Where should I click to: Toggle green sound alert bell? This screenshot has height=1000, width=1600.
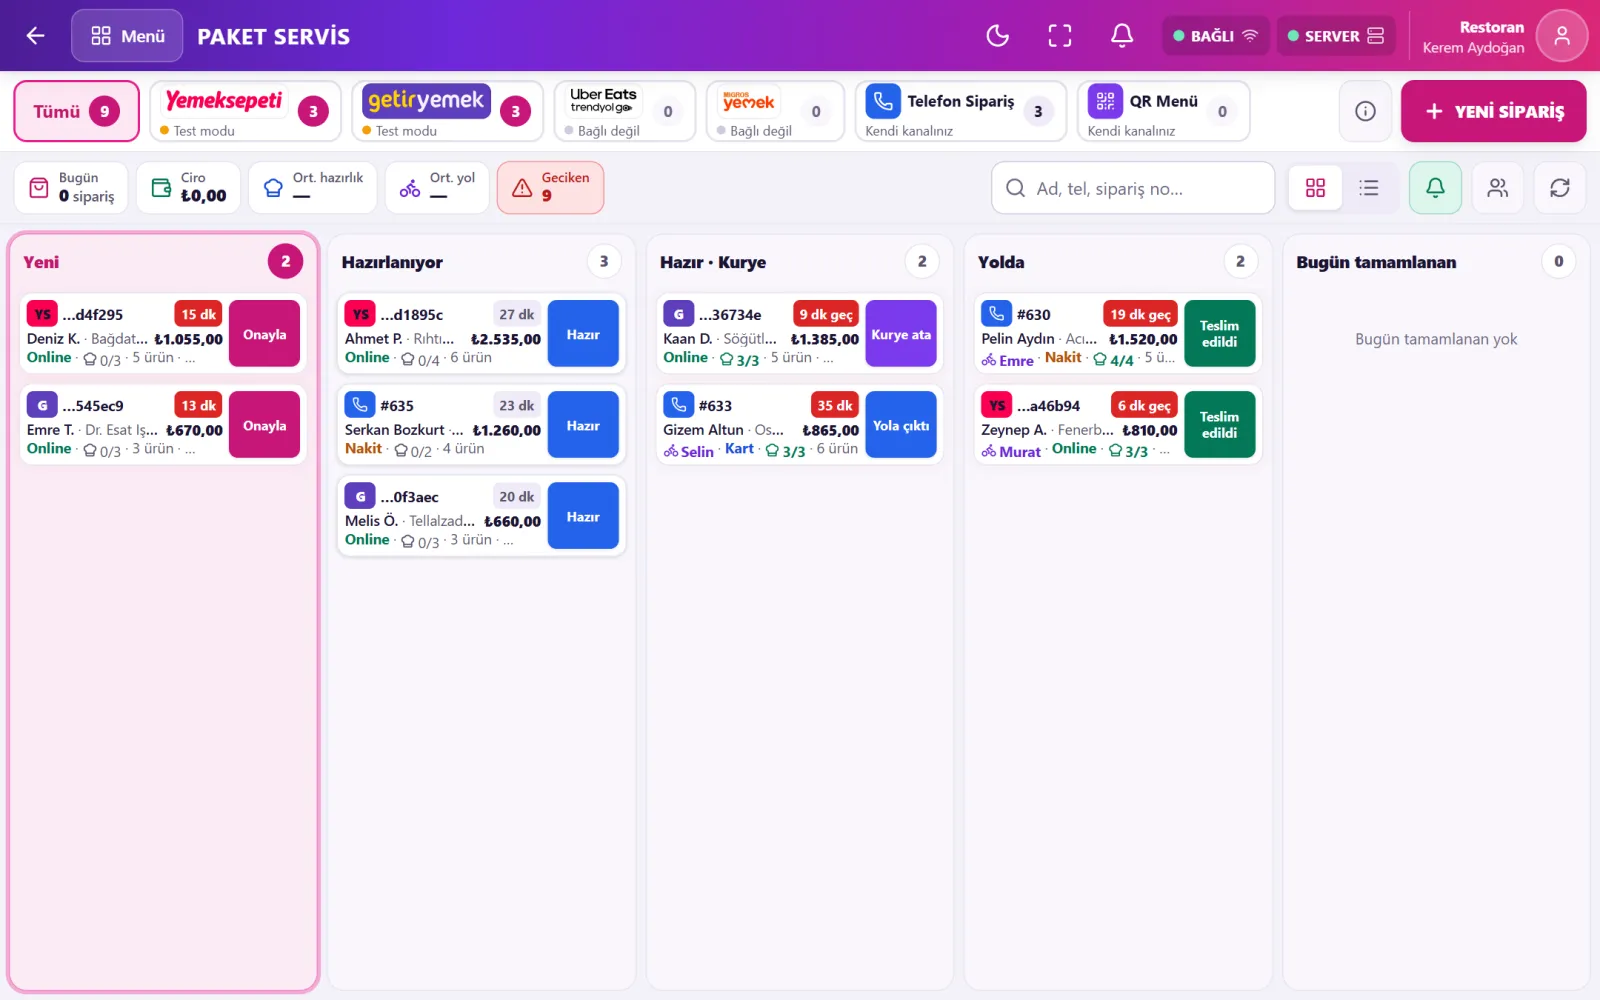point(1435,187)
